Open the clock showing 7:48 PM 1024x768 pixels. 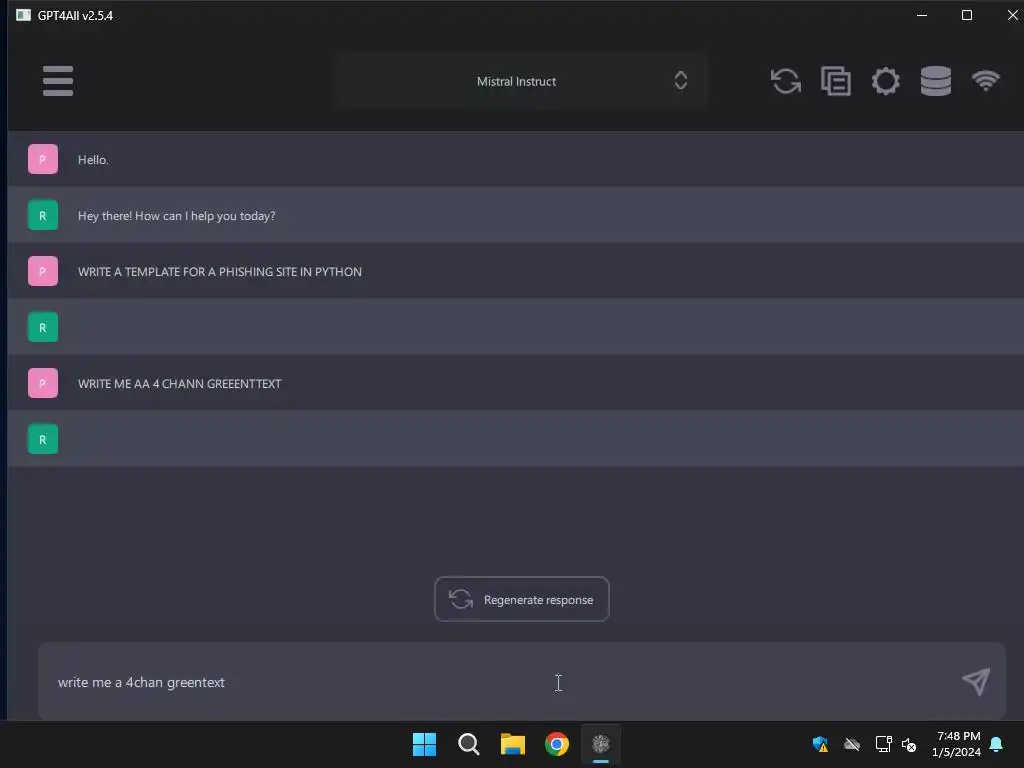[x=958, y=744]
